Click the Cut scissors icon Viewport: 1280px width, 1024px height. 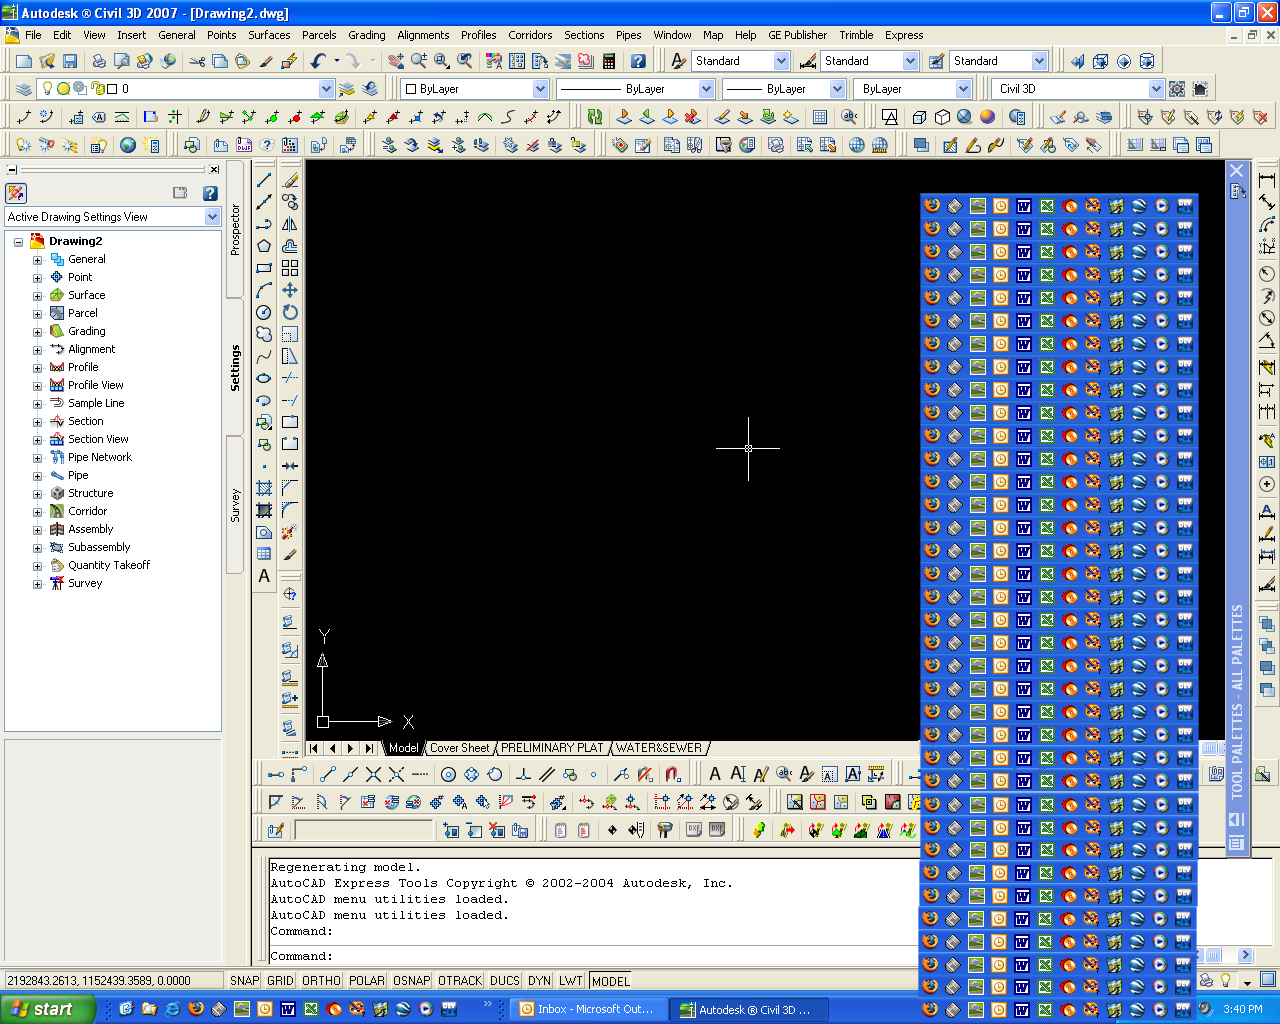point(197,61)
